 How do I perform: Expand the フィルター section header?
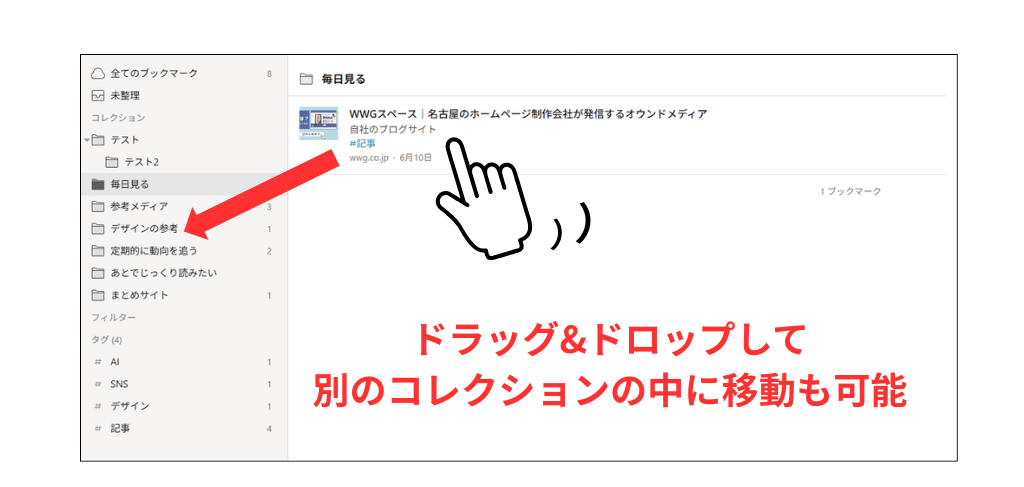(113, 318)
